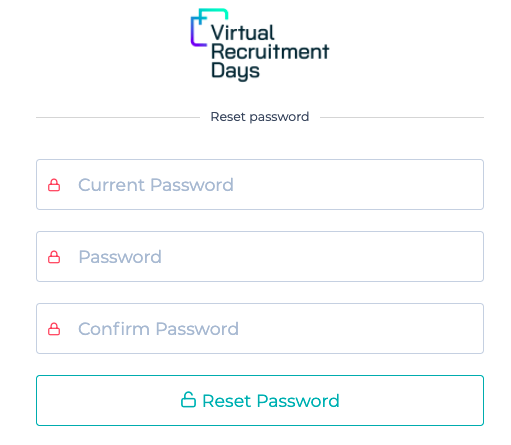Screen dimensions: 511x445
Task: Click the purple lower corner of the logo bracket
Action: point(198,40)
